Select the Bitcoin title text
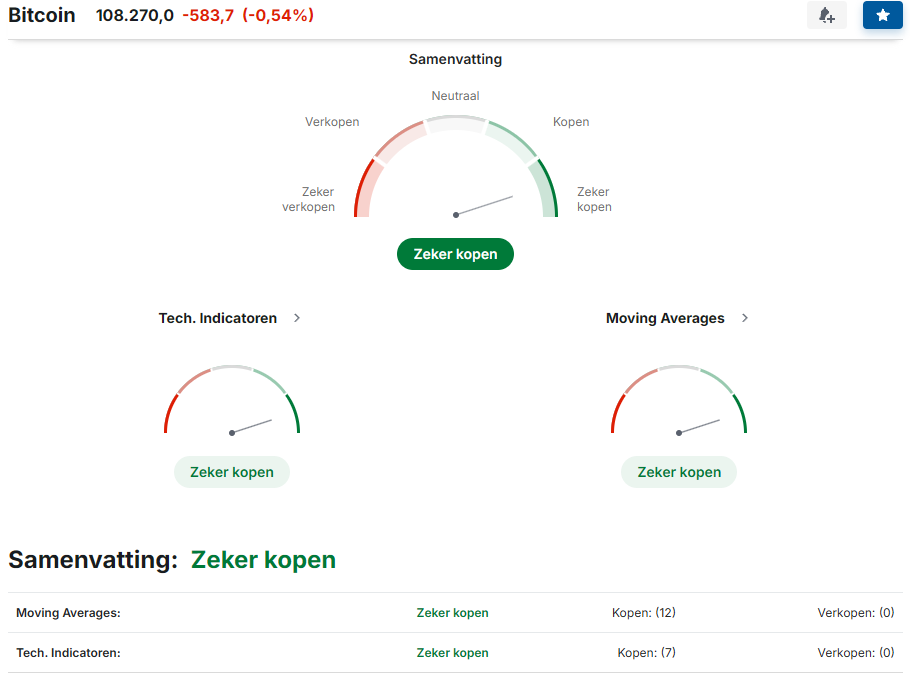Viewport: 910px width, 677px height. click(x=42, y=15)
